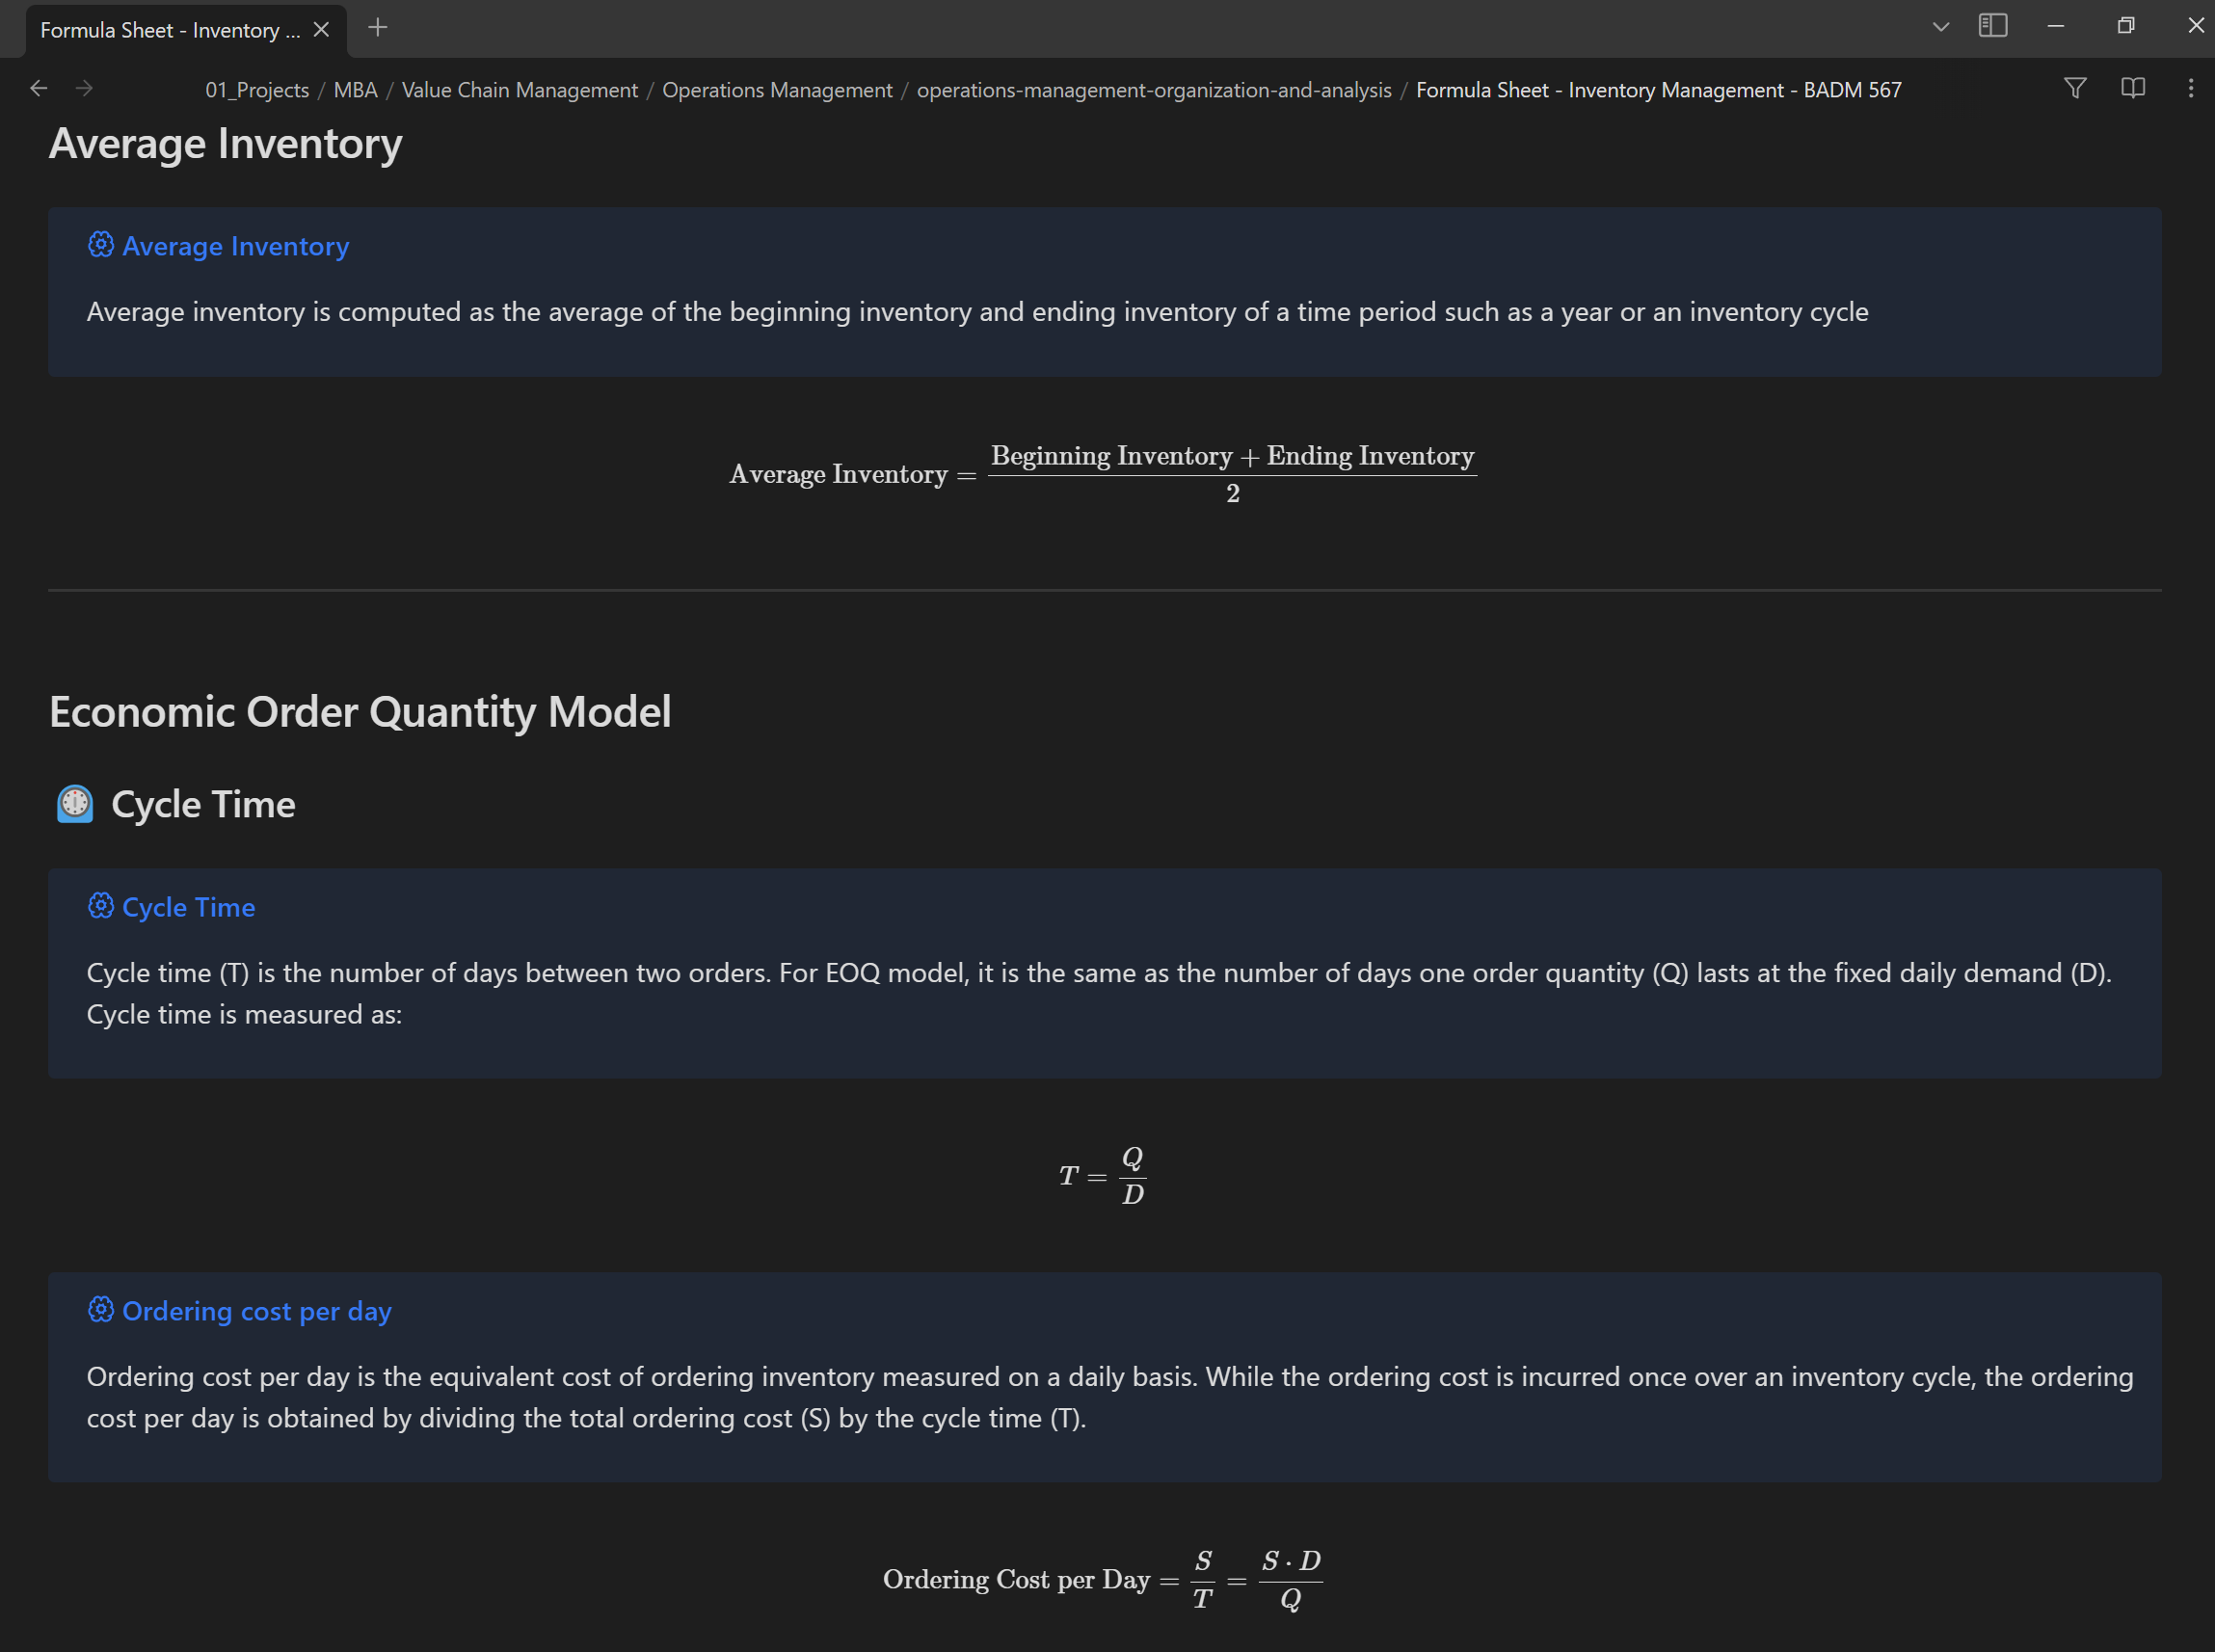Click the Cycle Time callout icon
This screenshot has width=2215, height=1652.
click(101, 906)
